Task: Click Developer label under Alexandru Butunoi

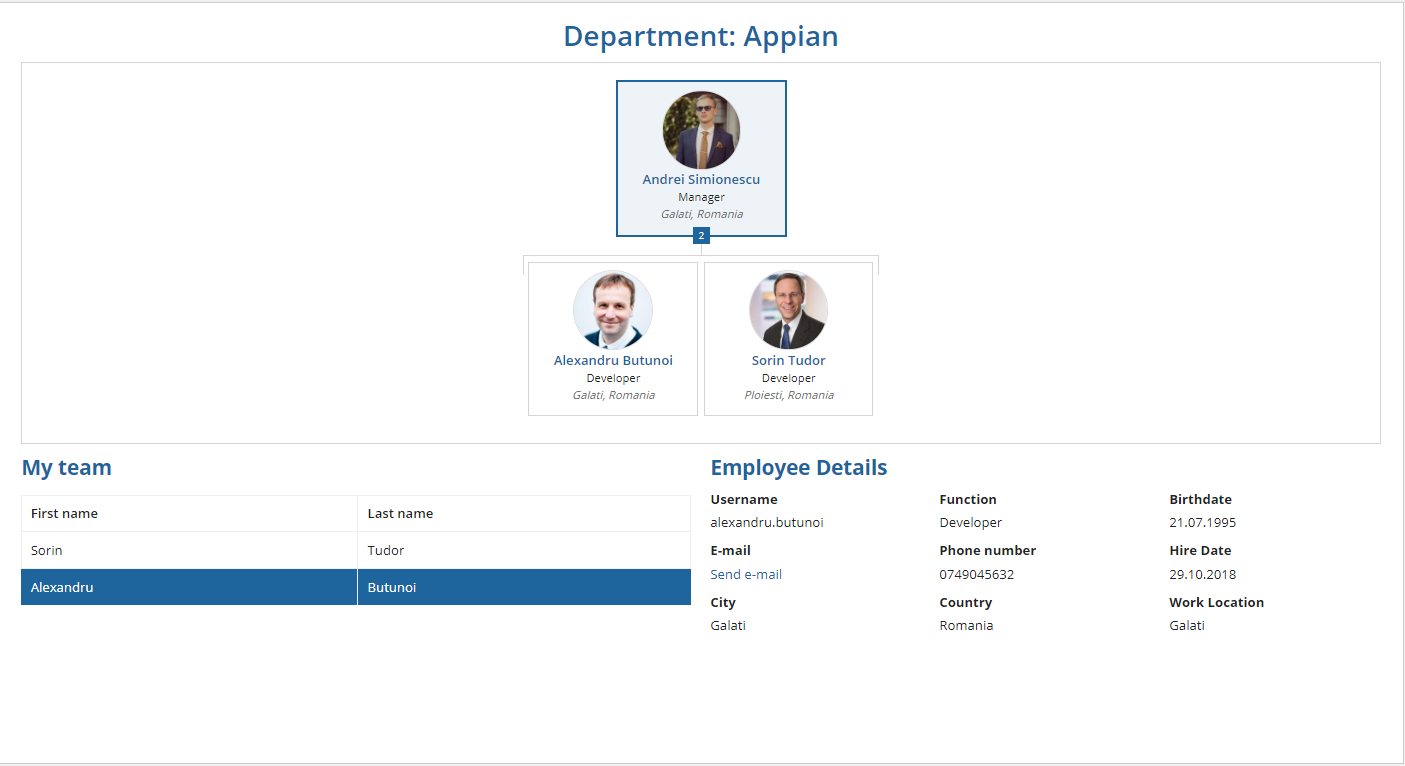Action: [x=613, y=379]
